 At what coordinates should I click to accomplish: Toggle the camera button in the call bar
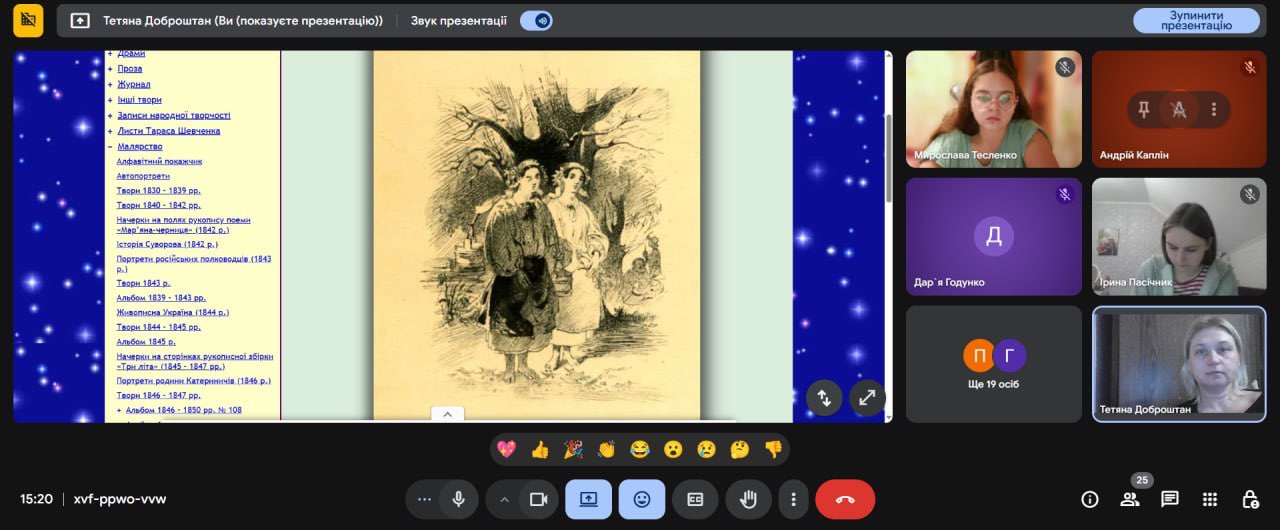point(538,499)
